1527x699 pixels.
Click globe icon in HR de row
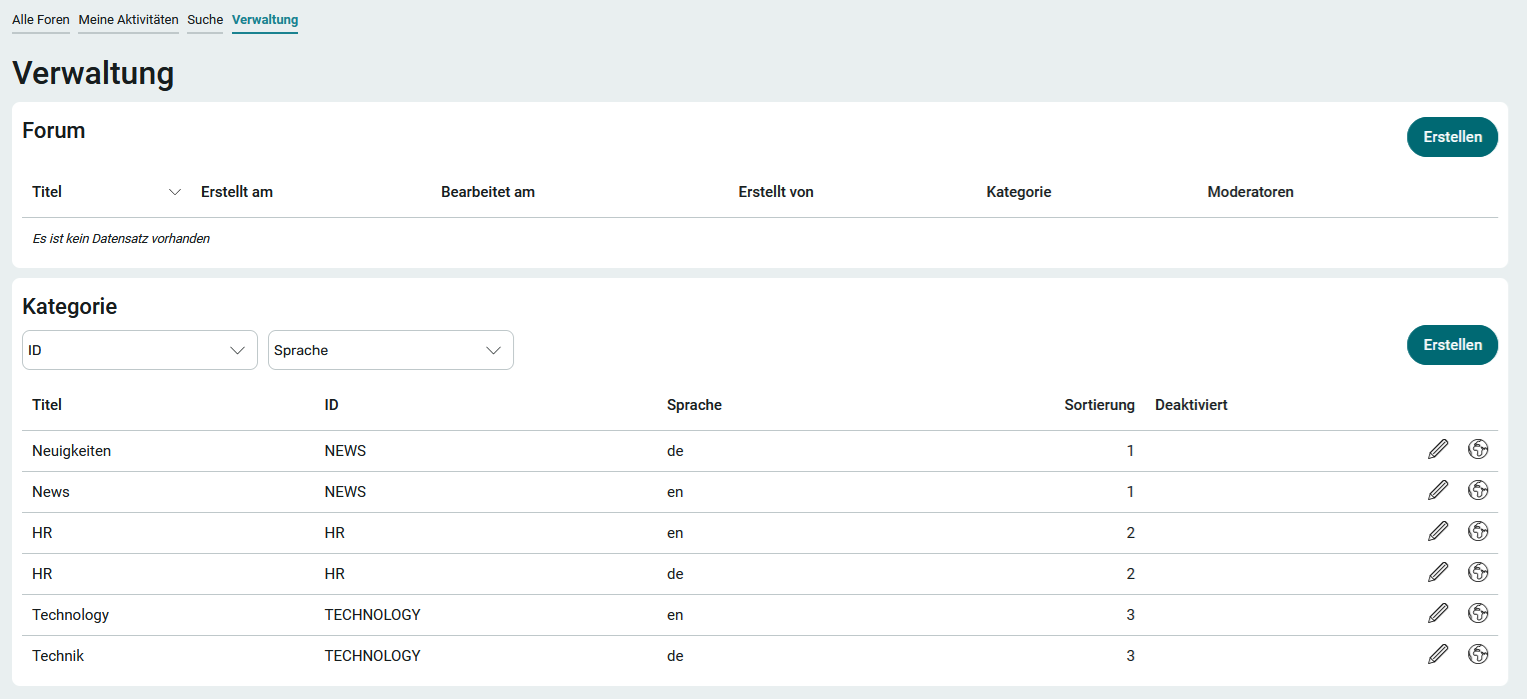pos(1478,573)
